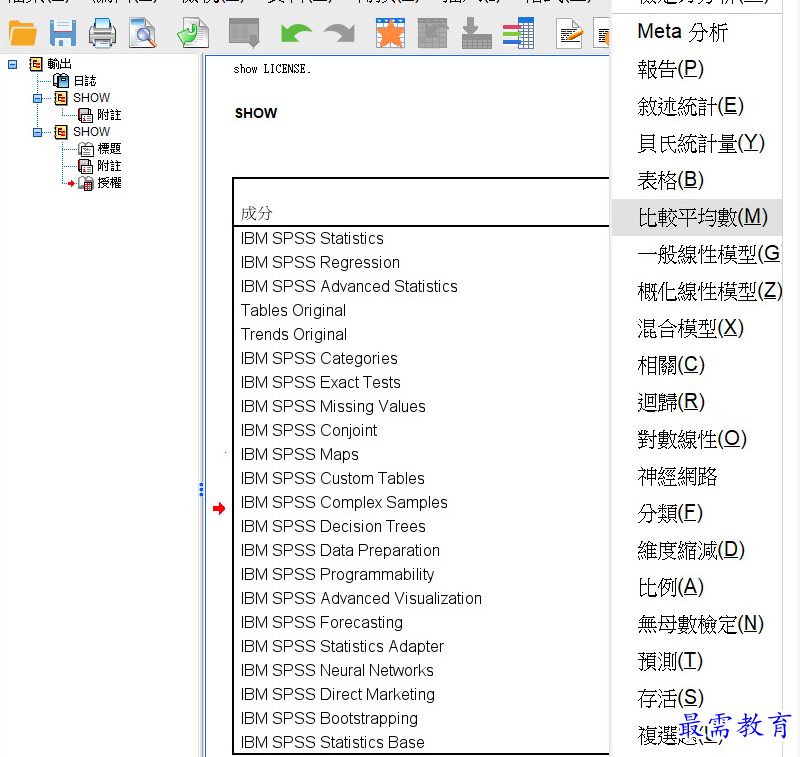The height and width of the screenshot is (757, 800).
Task: Print the output via printer icon
Action: click(102, 33)
